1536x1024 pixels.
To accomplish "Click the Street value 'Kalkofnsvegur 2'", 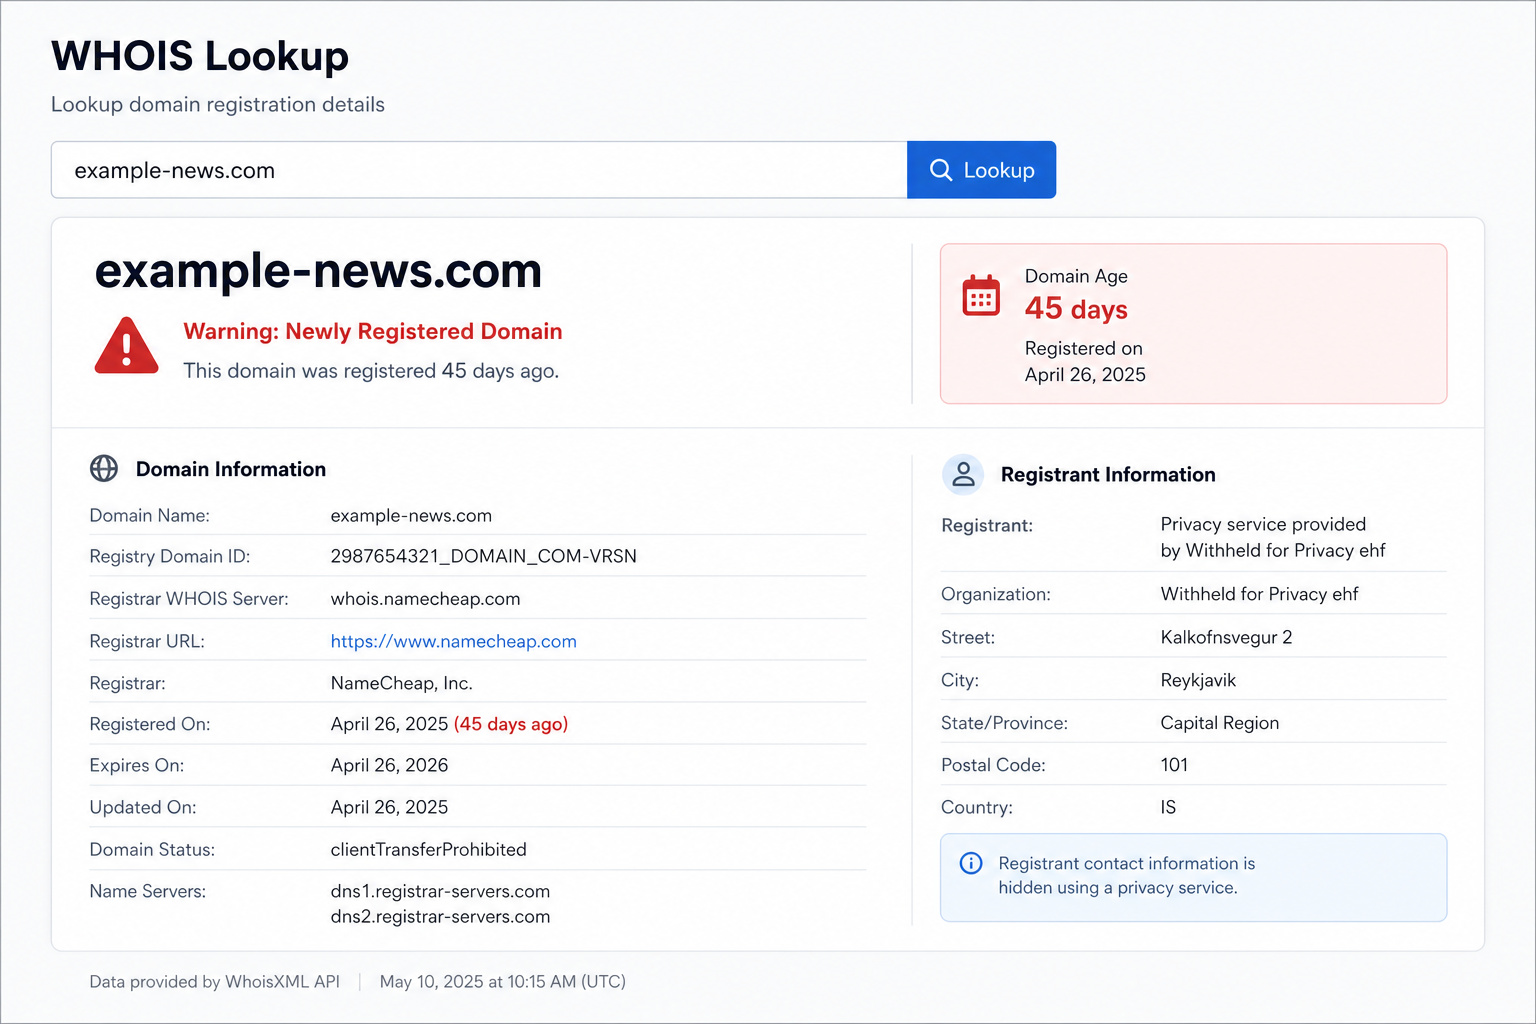I will pyautogui.click(x=1226, y=637).
